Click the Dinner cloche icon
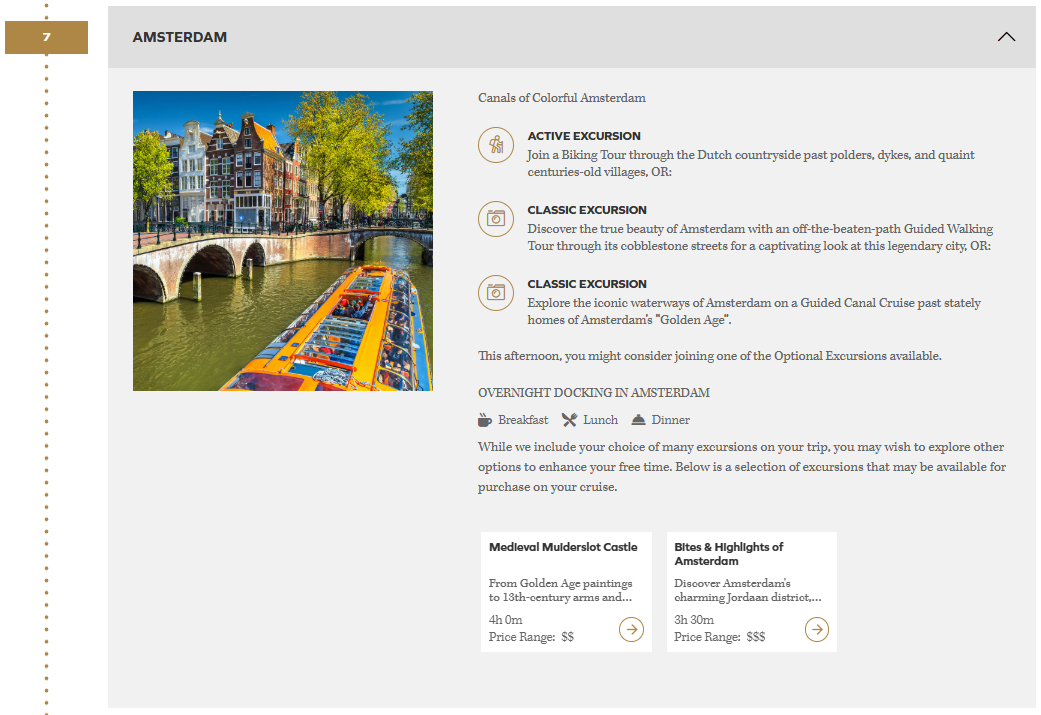Screen dimensions: 1041x715 638,420
